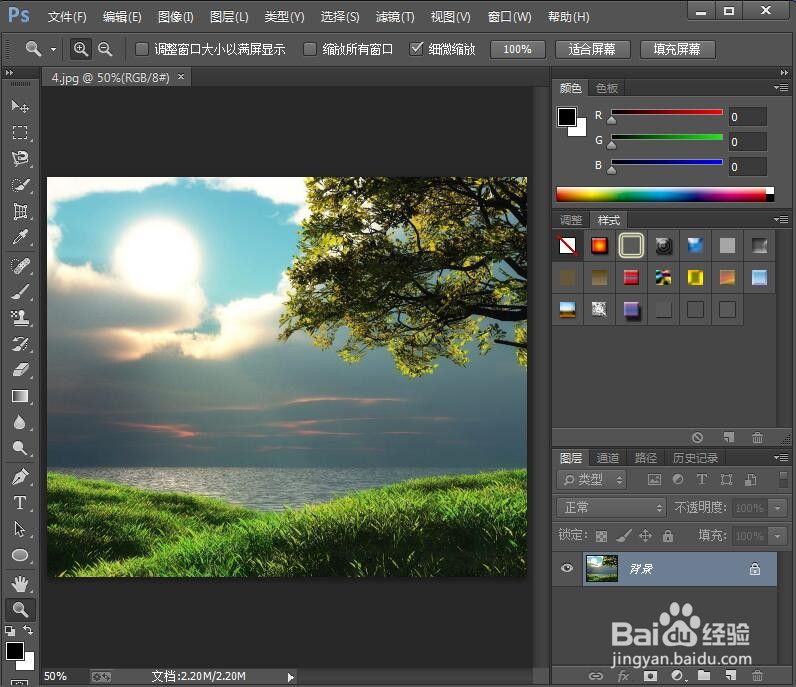
Task: Disable scrubby zoom checkbox
Action: point(416,49)
